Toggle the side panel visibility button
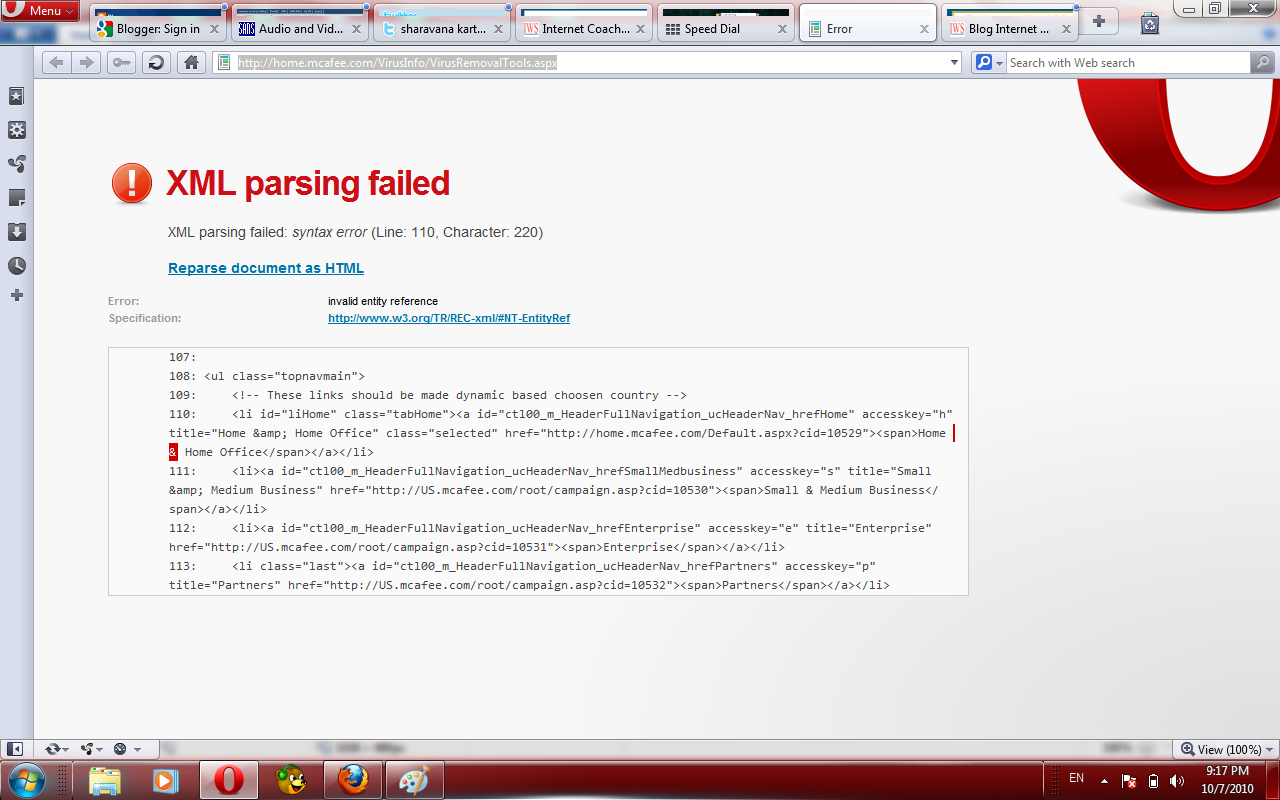This screenshot has width=1280, height=800. tap(15, 748)
